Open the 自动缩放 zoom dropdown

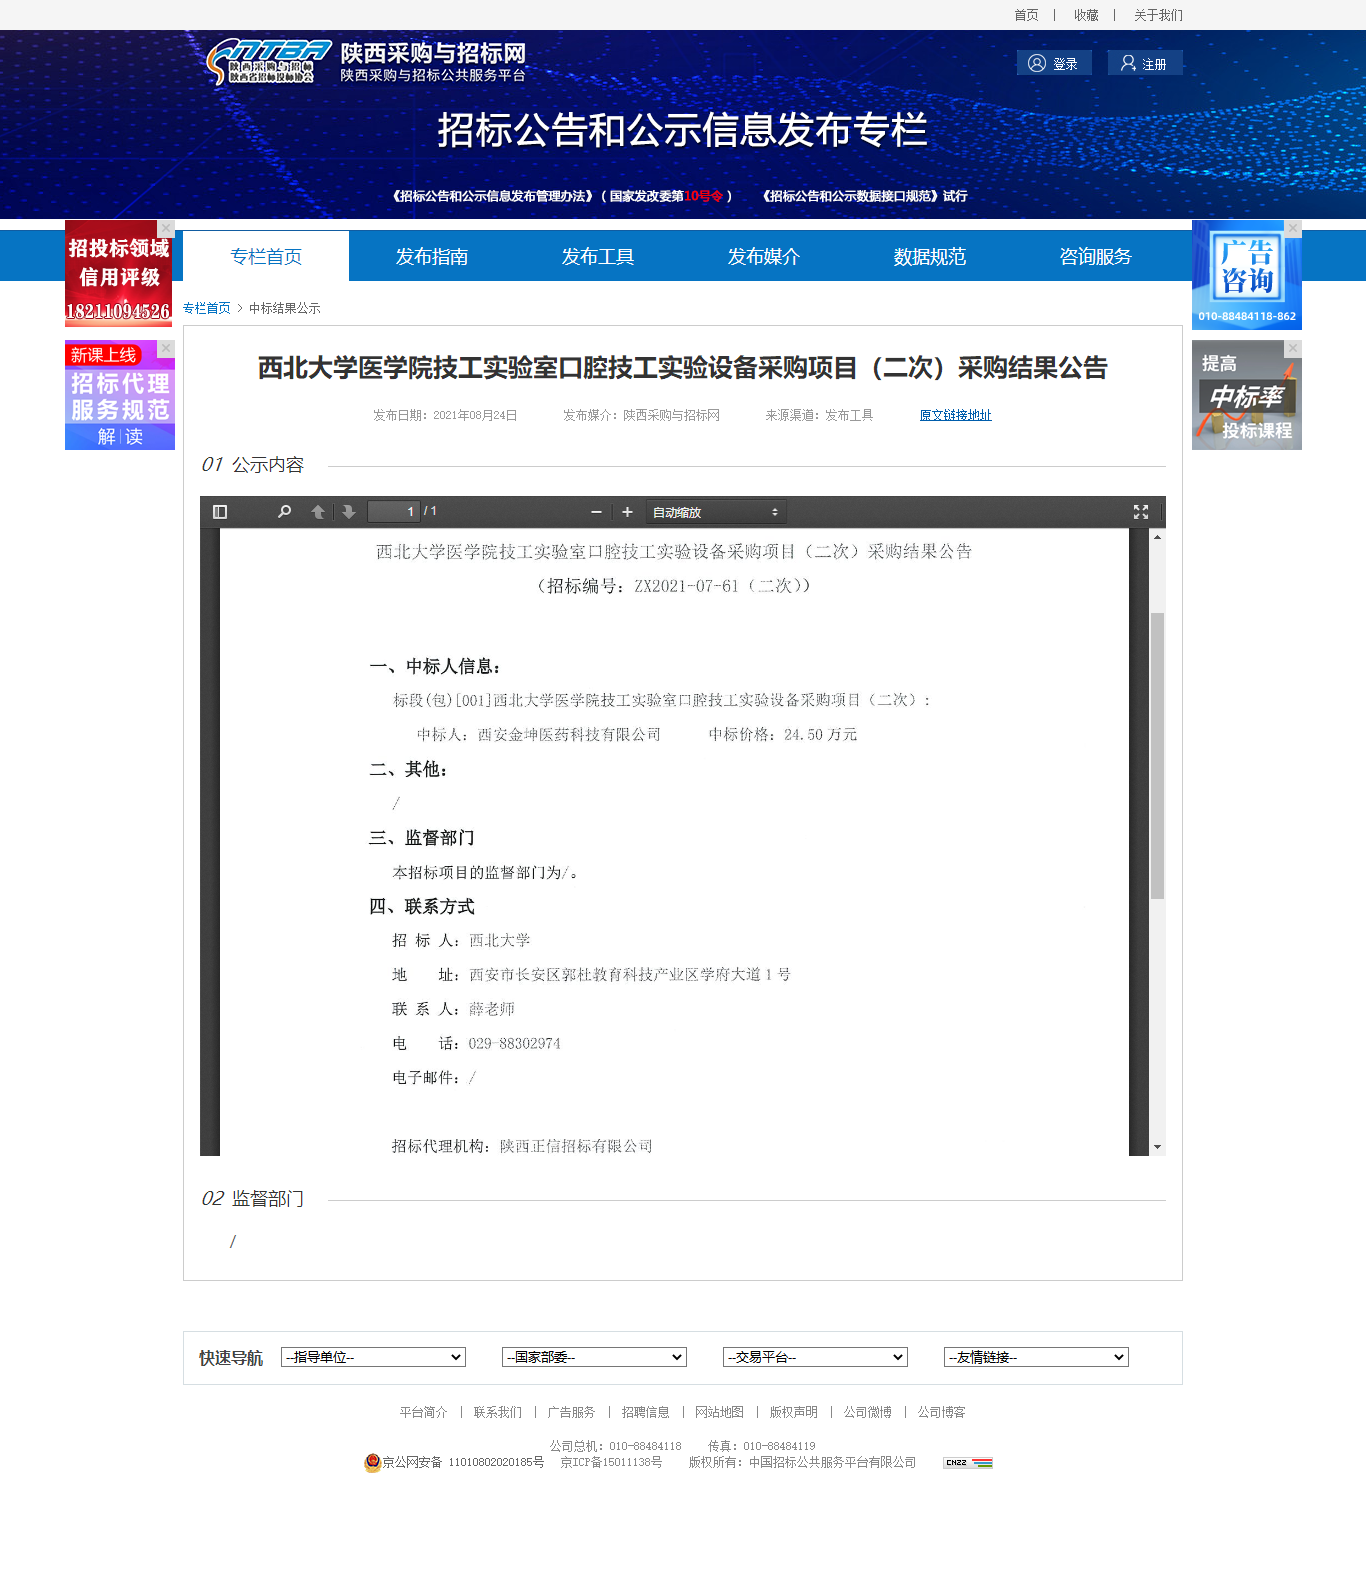coord(715,512)
